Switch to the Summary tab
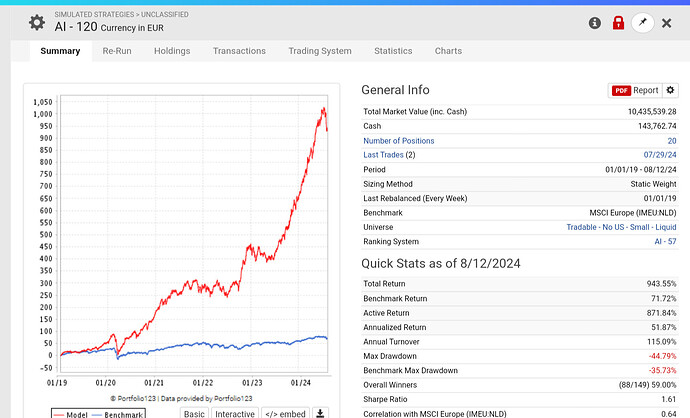The width and height of the screenshot is (690, 418). [x=60, y=51]
